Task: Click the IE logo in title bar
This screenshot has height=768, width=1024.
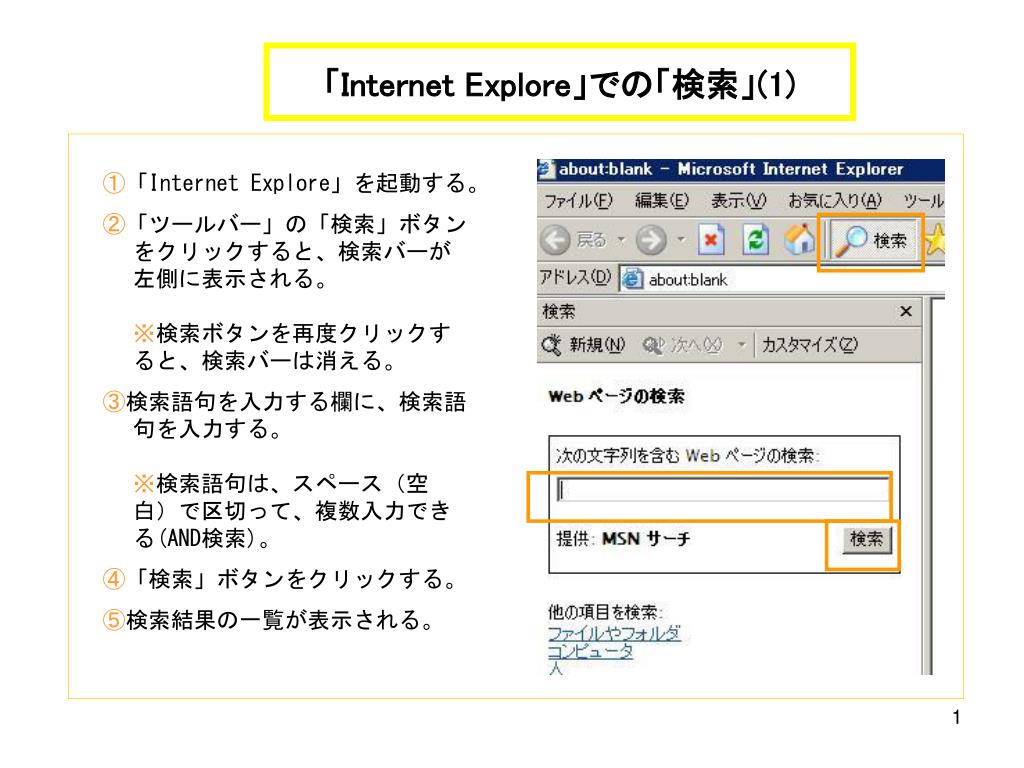Action: point(545,169)
